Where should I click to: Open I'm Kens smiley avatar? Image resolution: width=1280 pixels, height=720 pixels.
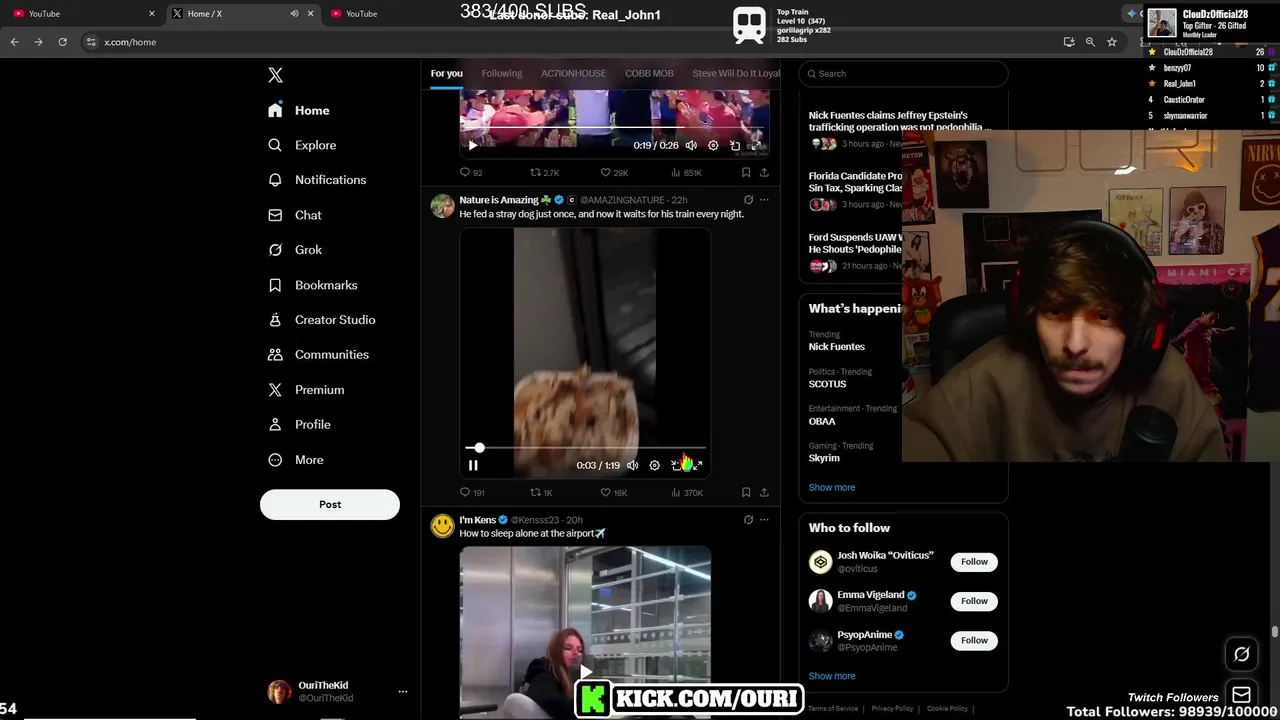[x=442, y=526]
